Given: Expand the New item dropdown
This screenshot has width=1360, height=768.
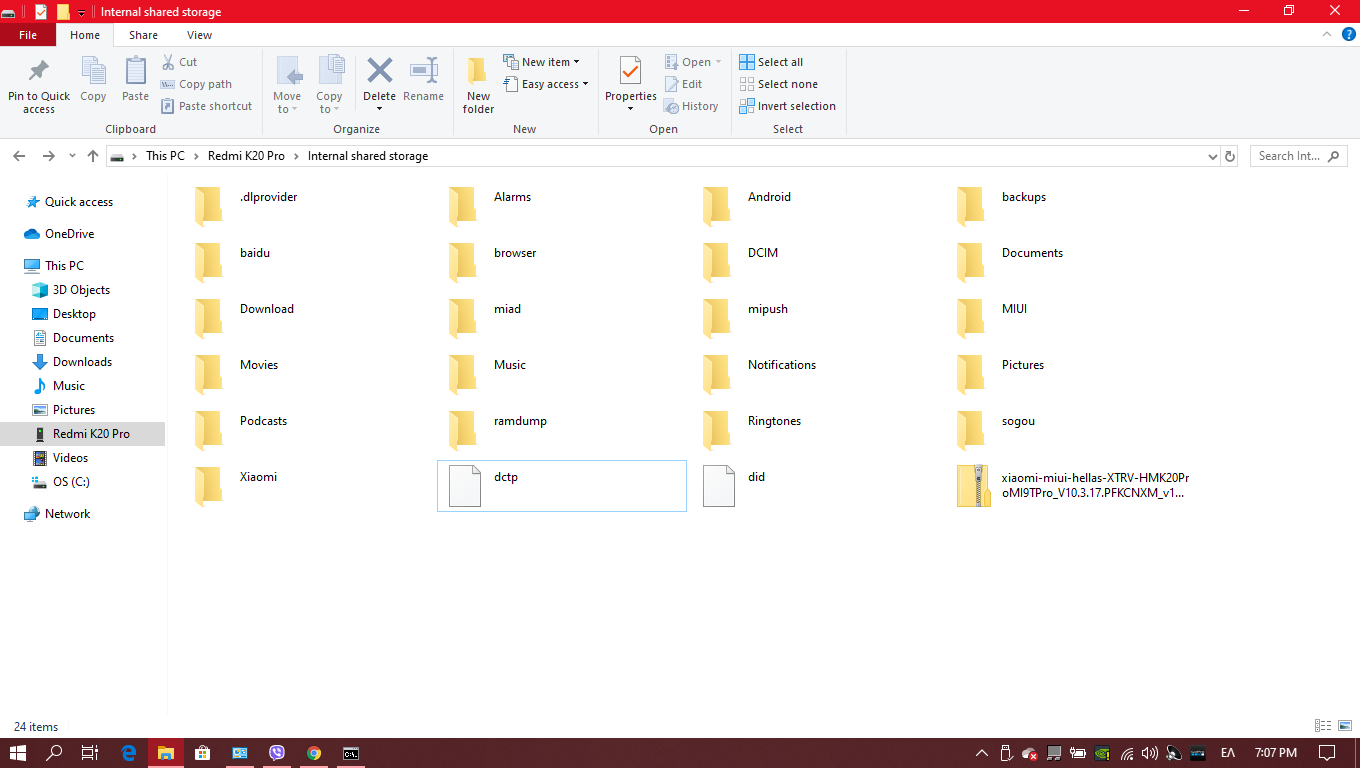Looking at the screenshot, I should click(541, 62).
